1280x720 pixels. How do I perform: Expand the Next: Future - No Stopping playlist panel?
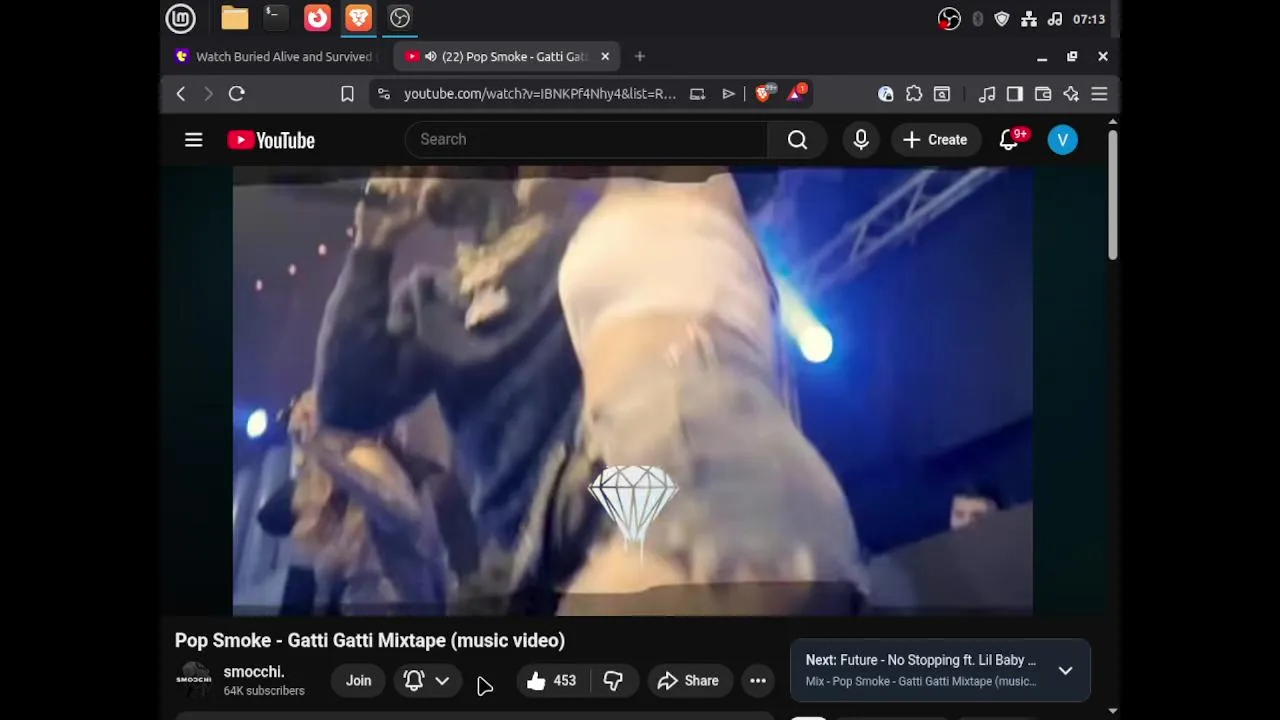(1066, 671)
